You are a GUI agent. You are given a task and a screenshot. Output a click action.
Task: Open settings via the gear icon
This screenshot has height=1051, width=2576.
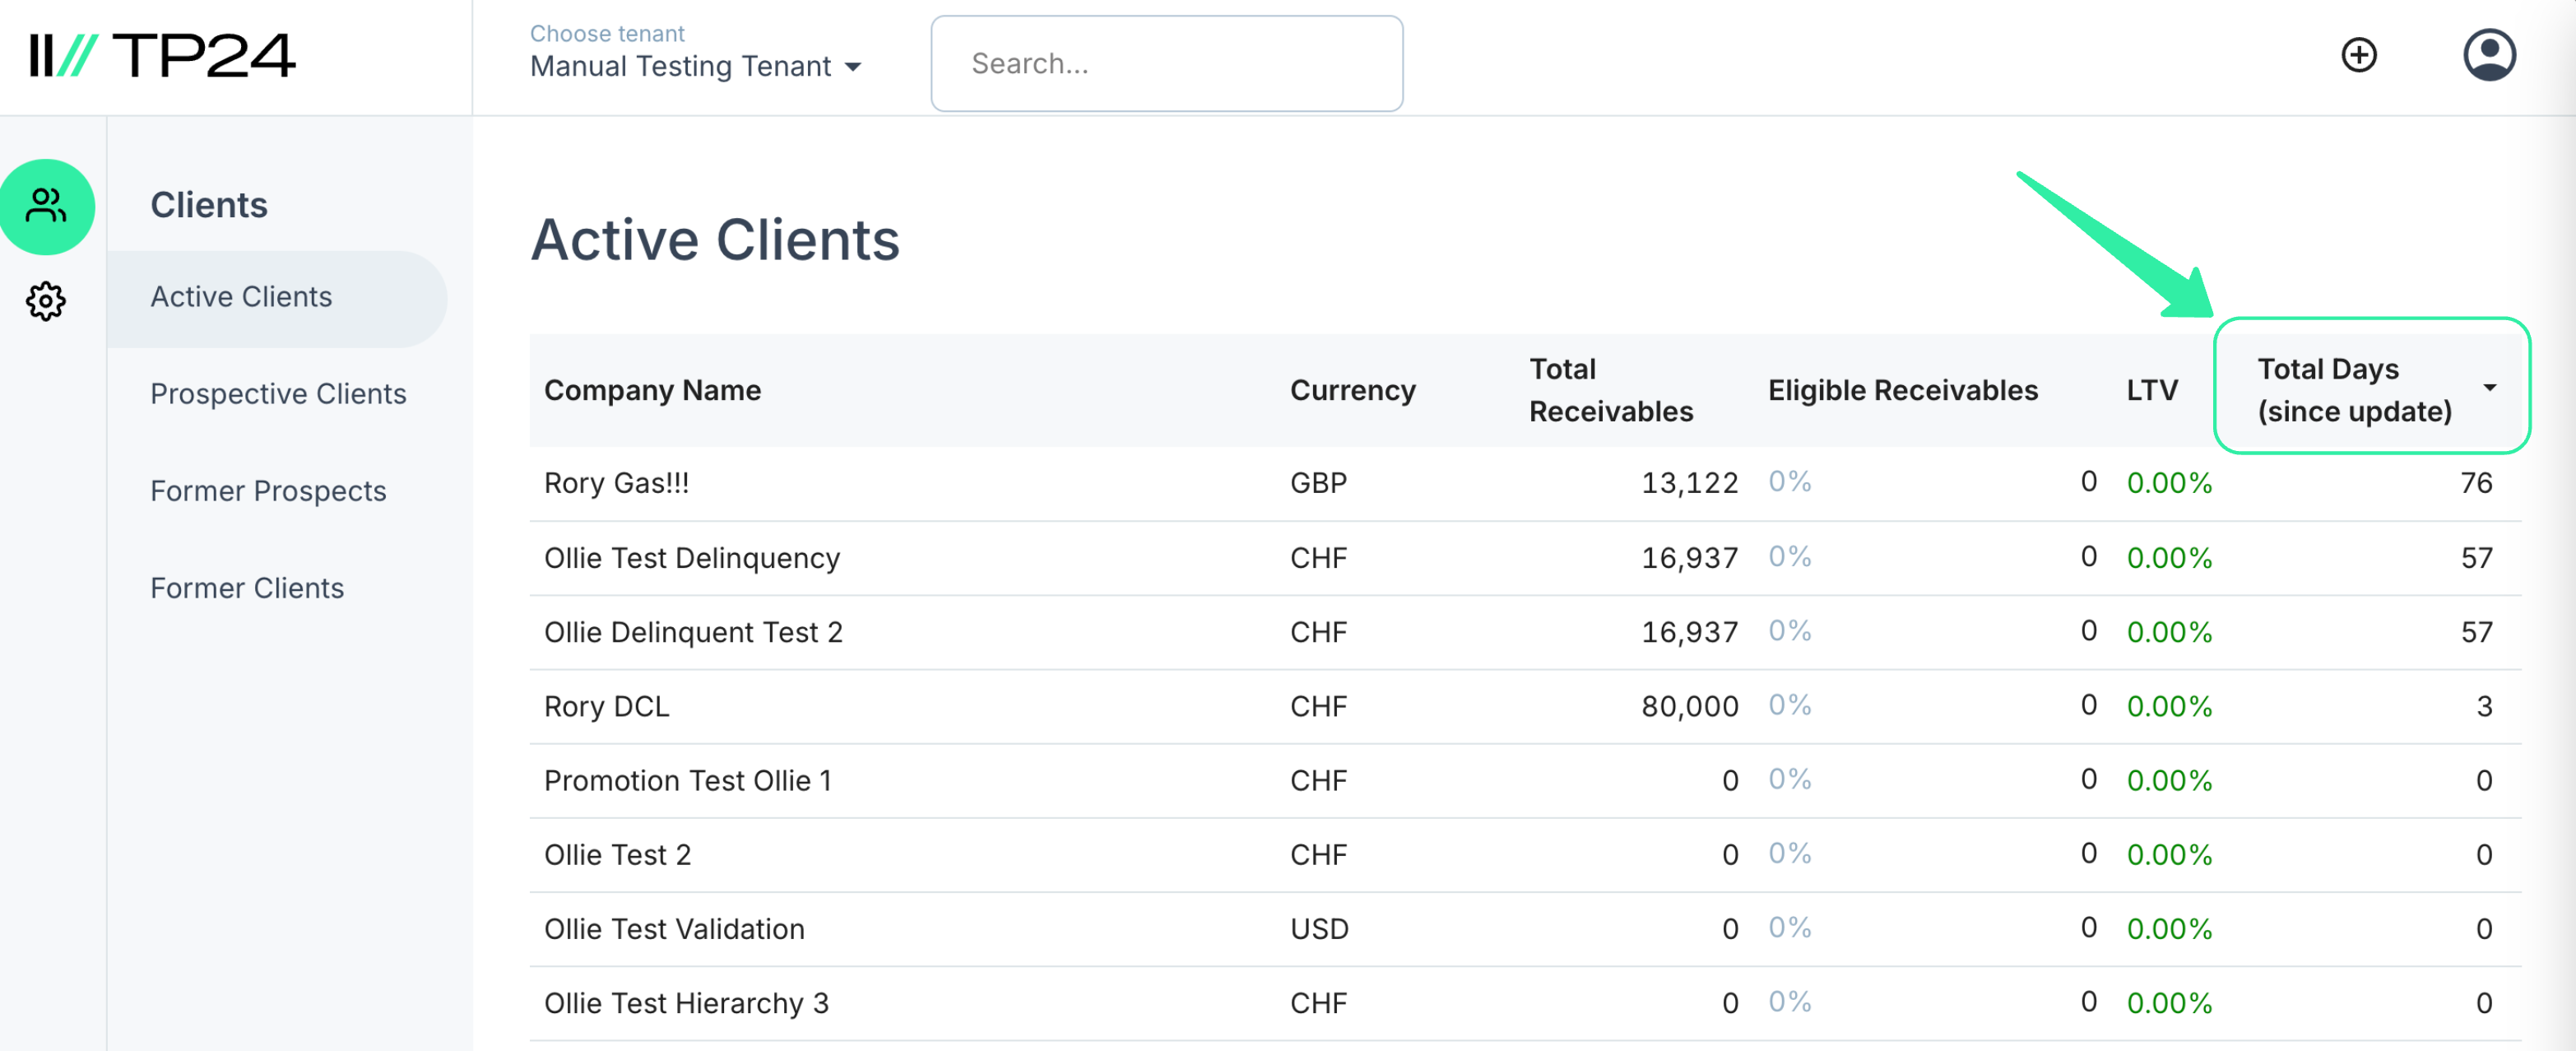pyautogui.click(x=46, y=302)
